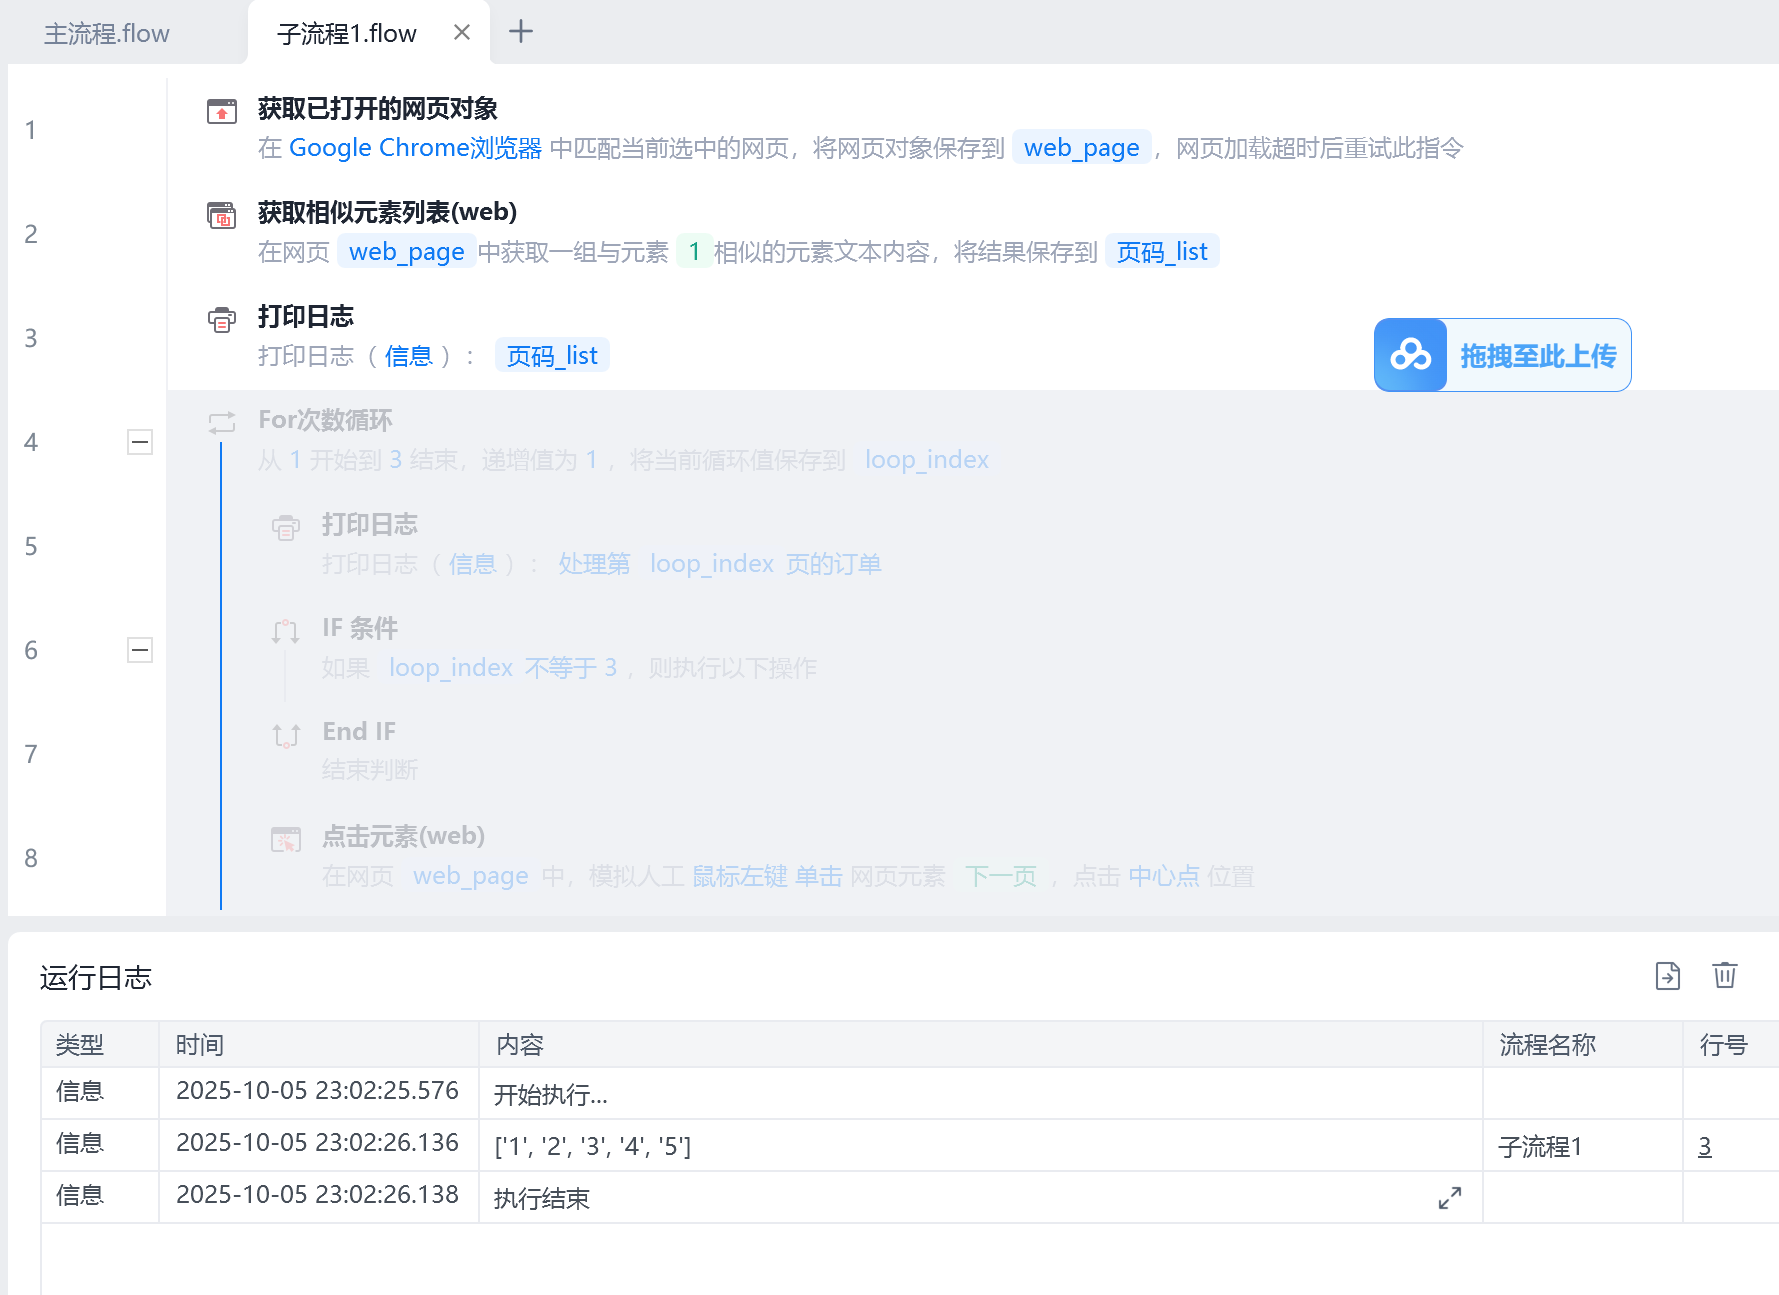Image resolution: width=1779 pixels, height=1295 pixels.
Task: Click timestamp 2025-10-05 23:02:25.576
Action: 317,1091
